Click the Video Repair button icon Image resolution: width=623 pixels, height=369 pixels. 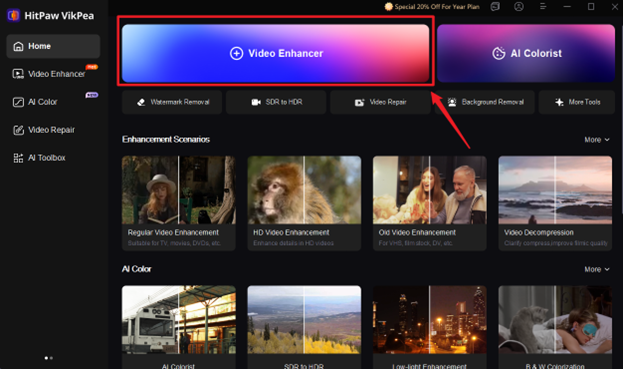[x=360, y=102]
